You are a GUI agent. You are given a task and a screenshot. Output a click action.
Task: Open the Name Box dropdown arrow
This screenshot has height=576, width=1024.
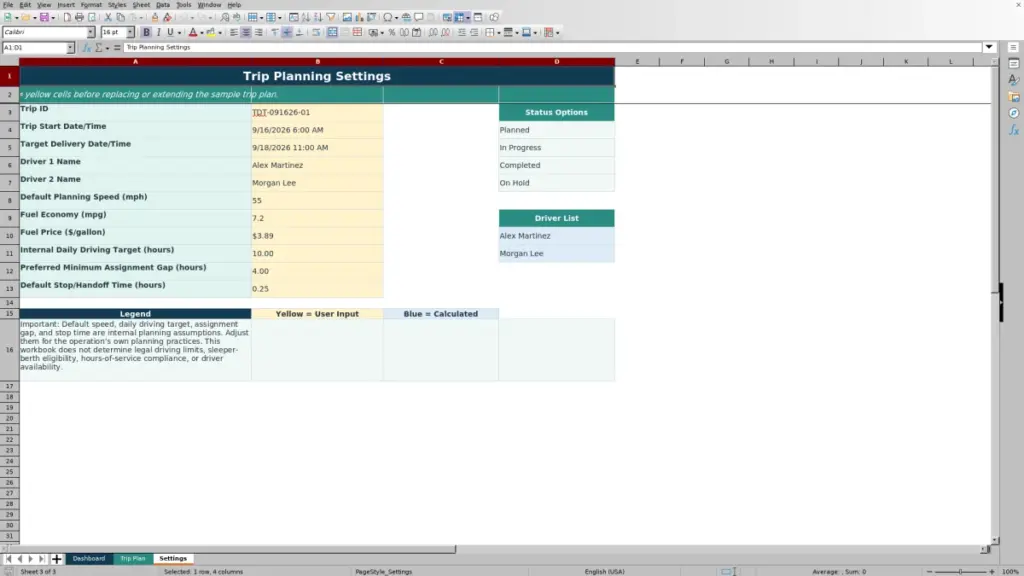70,48
